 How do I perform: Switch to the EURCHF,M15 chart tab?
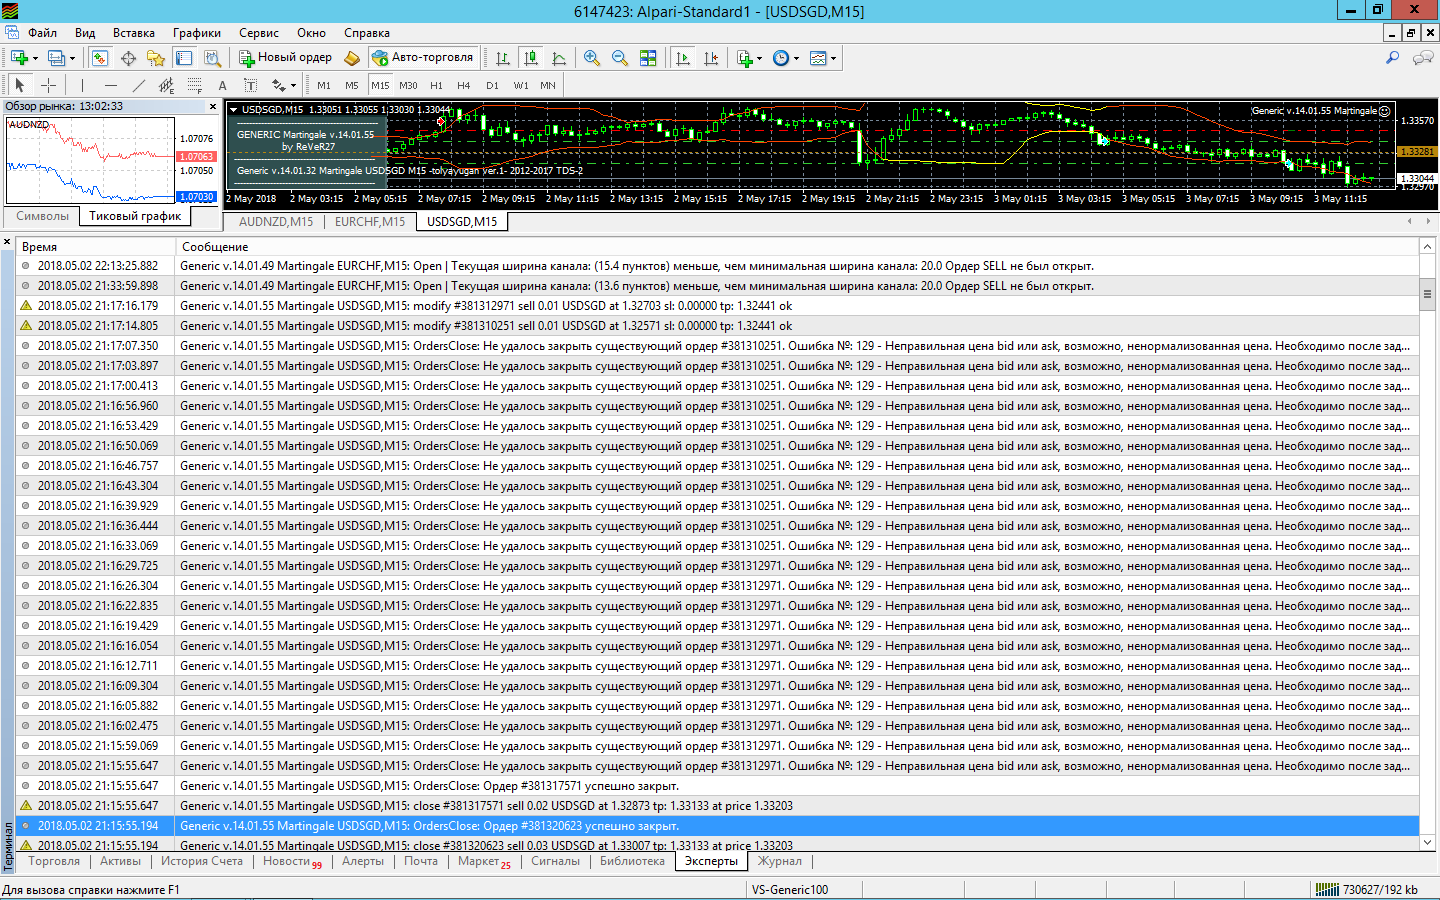(370, 222)
